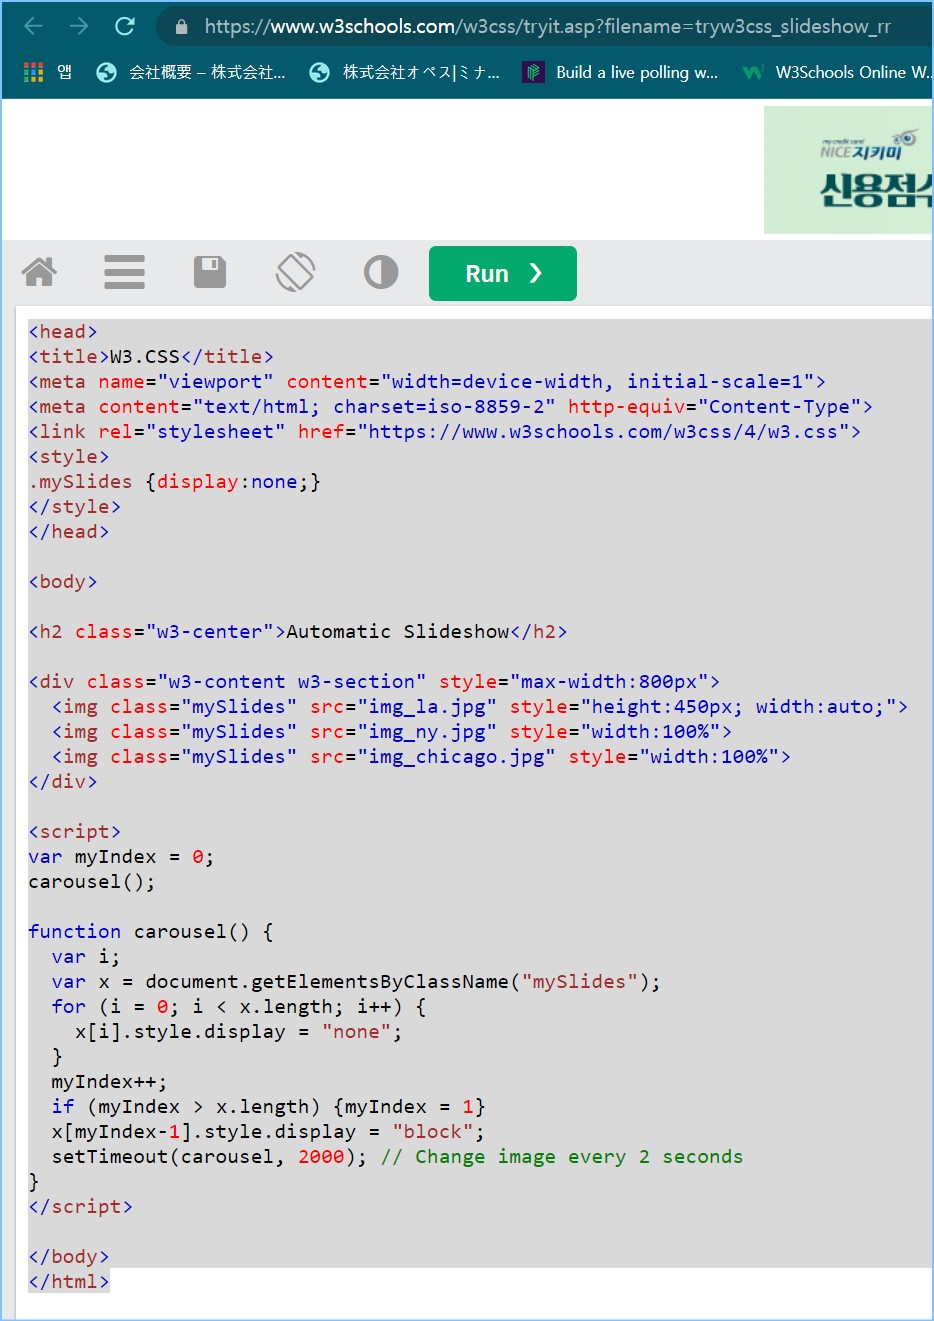
Task: Click the img_chicago.jpg image tag line
Action: pos(421,757)
